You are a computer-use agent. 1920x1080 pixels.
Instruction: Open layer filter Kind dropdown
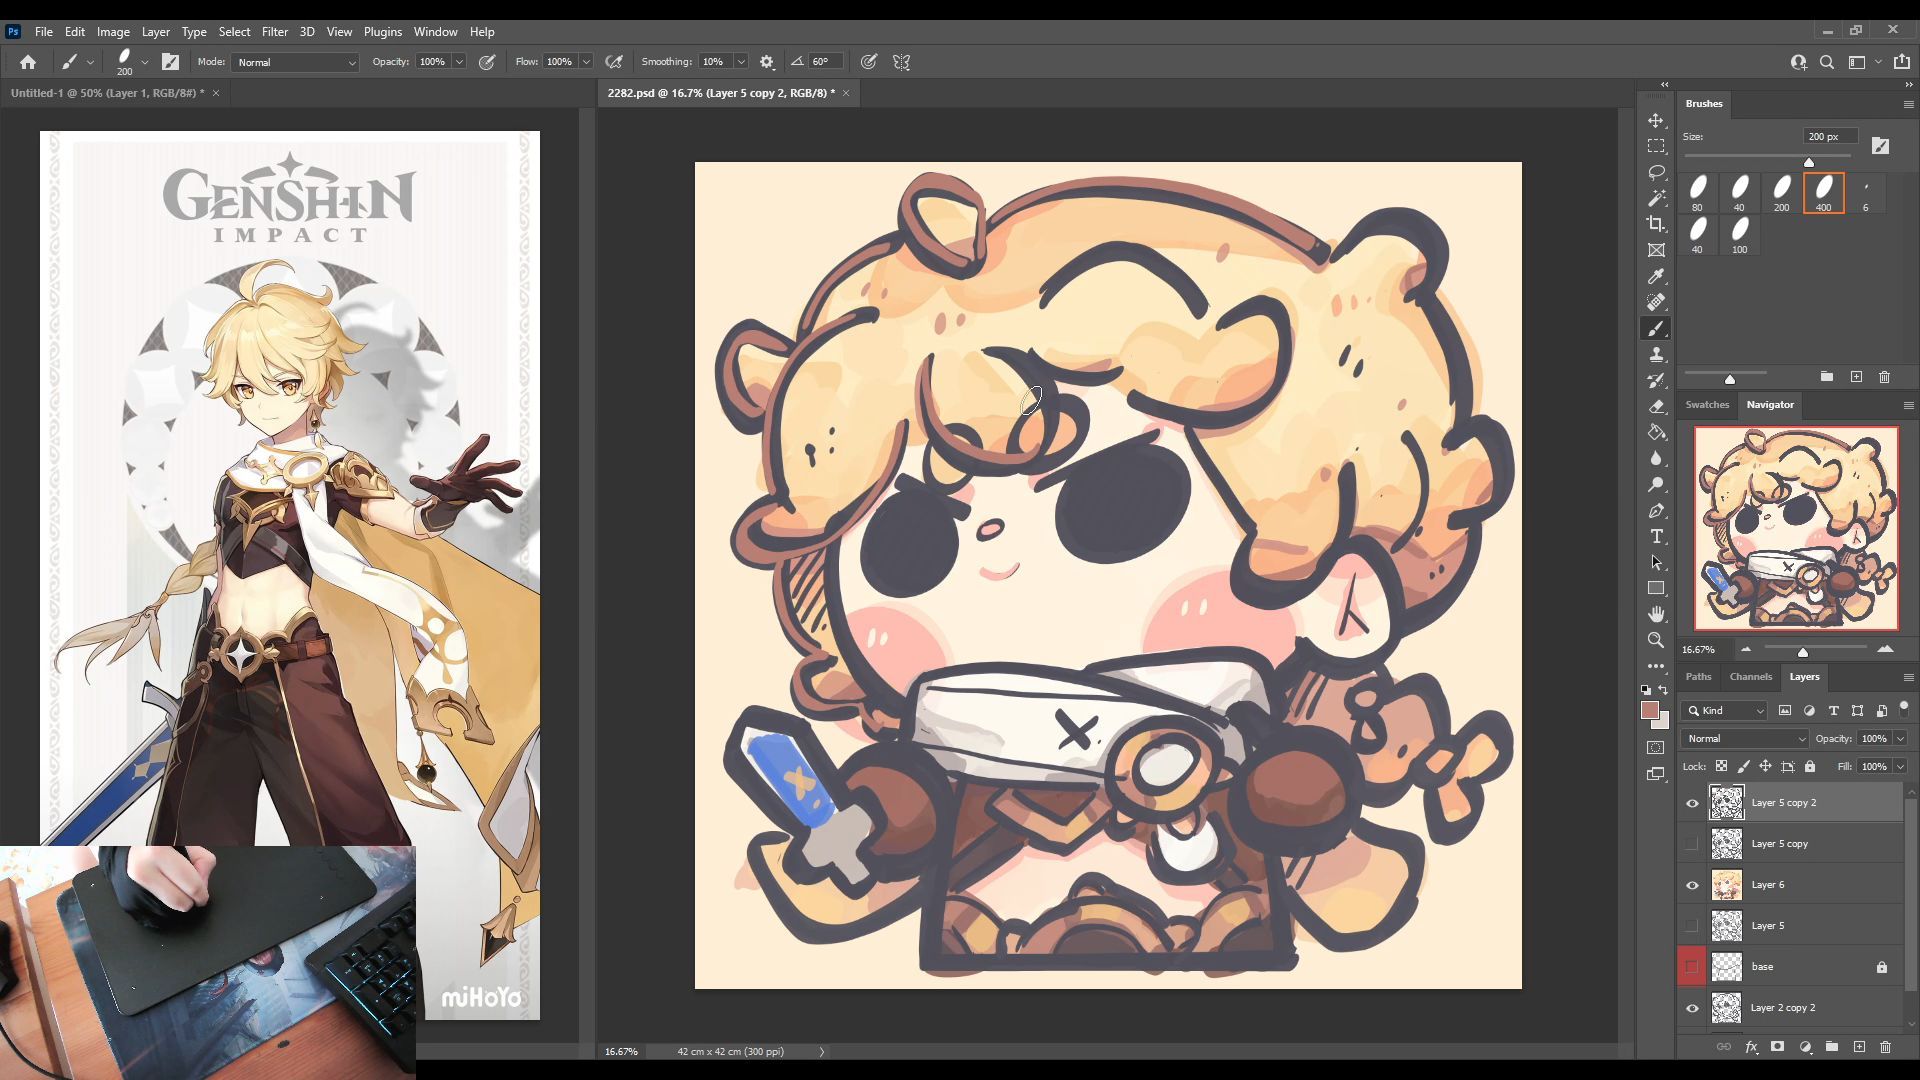(x=1726, y=711)
